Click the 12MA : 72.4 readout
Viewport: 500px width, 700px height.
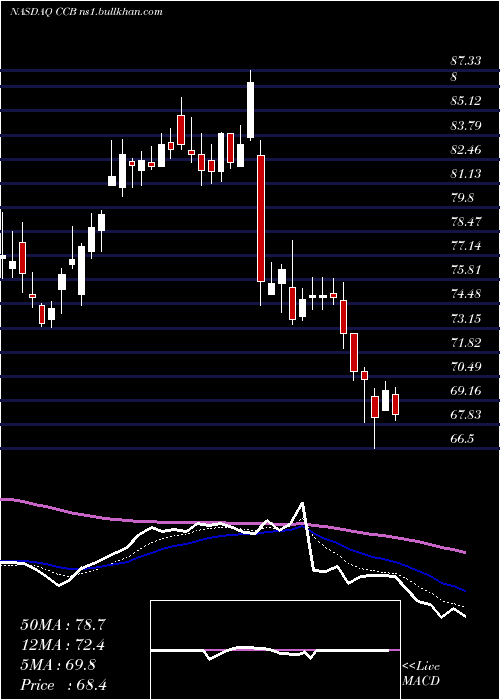coord(63,645)
